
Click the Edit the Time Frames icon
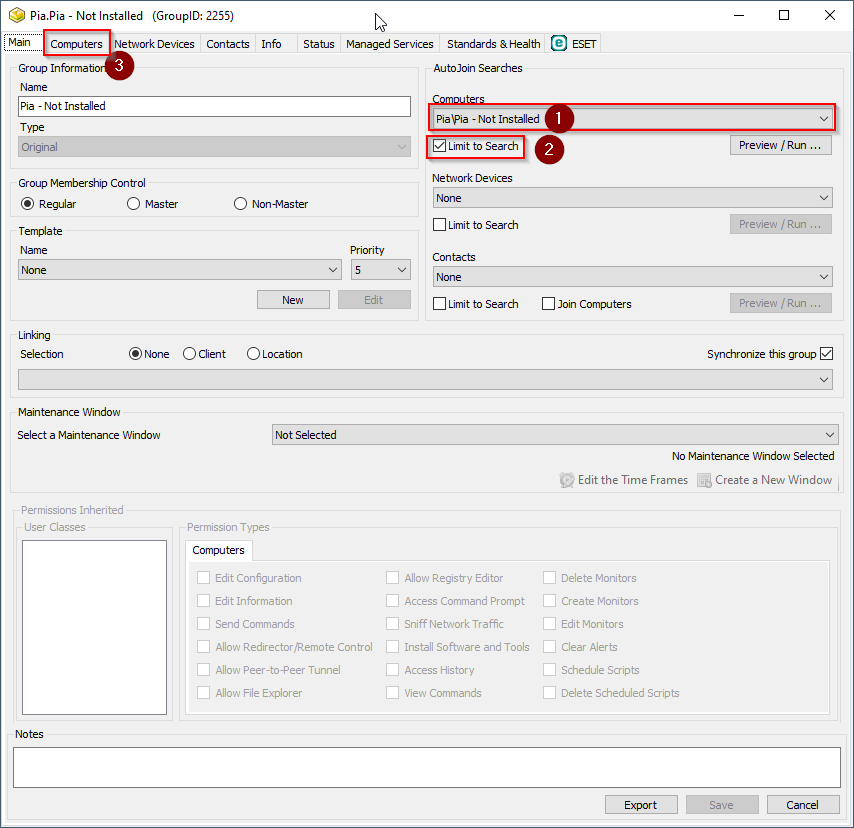point(566,480)
